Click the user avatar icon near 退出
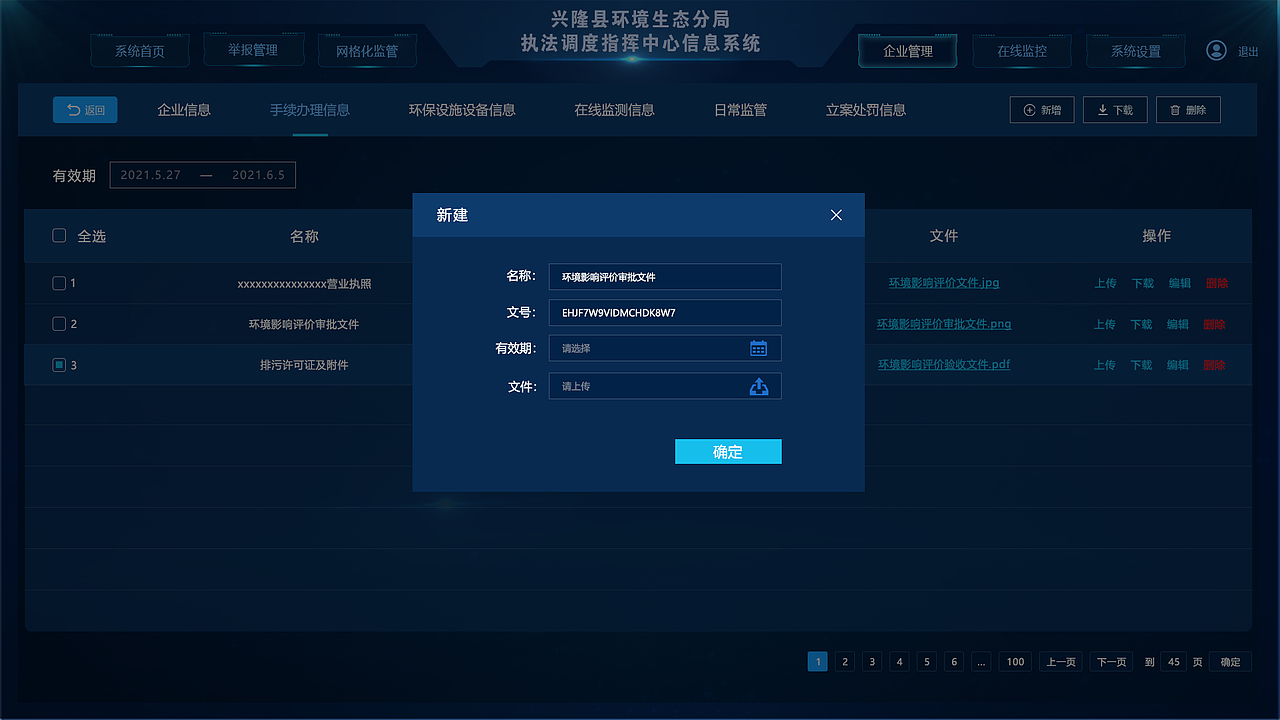Image resolution: width=1280 pixels, height=720 pixels. (x=1216, y=49)
